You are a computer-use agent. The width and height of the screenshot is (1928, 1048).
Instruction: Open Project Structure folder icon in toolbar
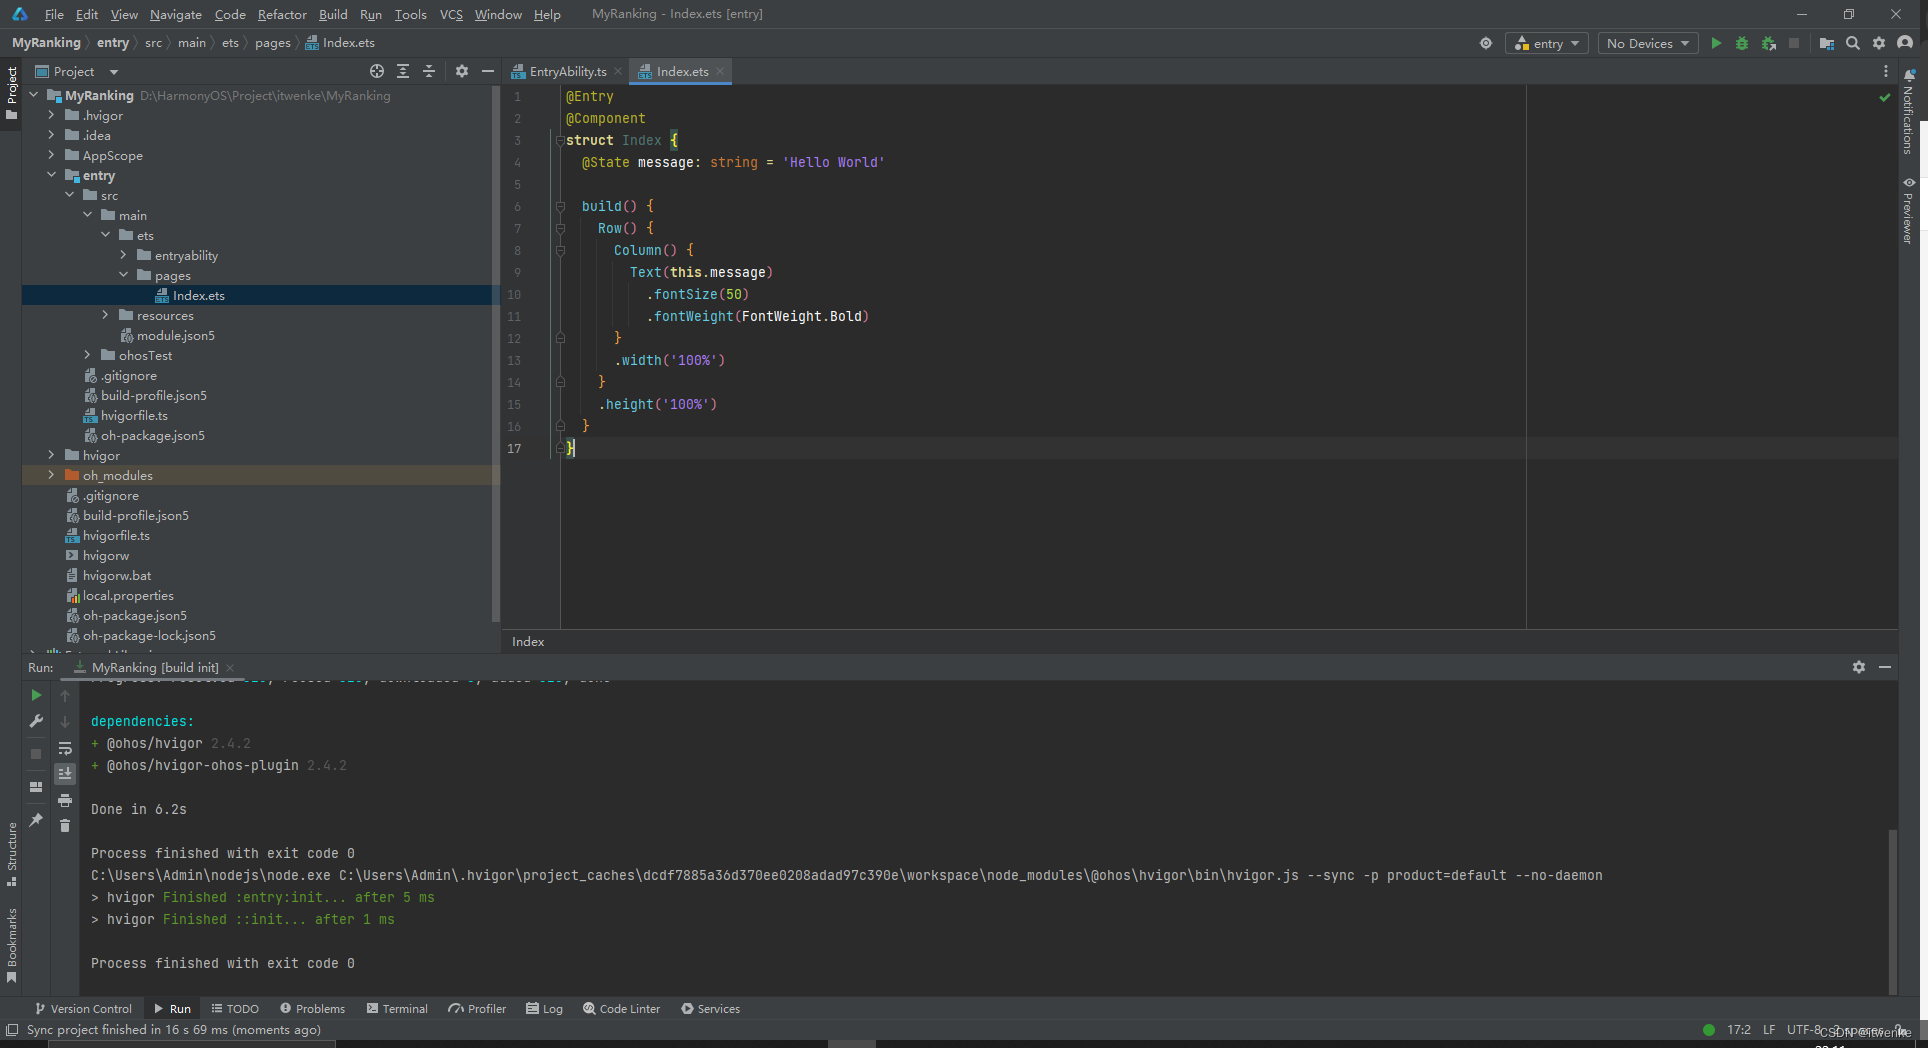1826,43
